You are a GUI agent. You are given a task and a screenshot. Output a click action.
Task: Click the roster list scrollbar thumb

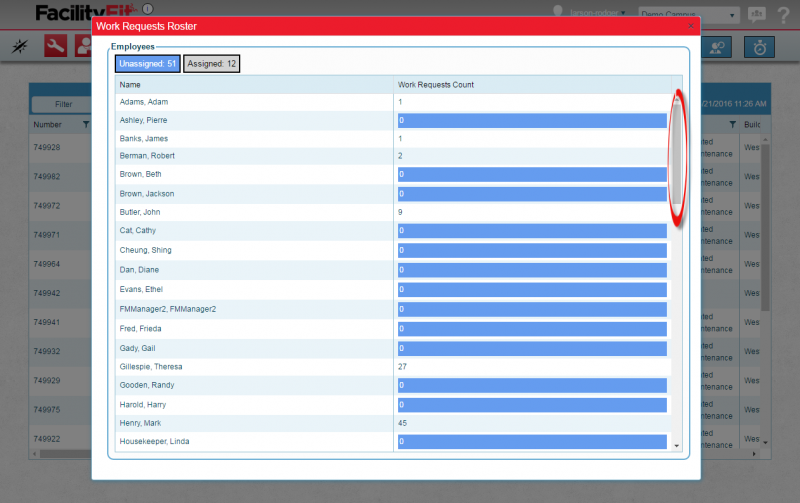point(677,153)
